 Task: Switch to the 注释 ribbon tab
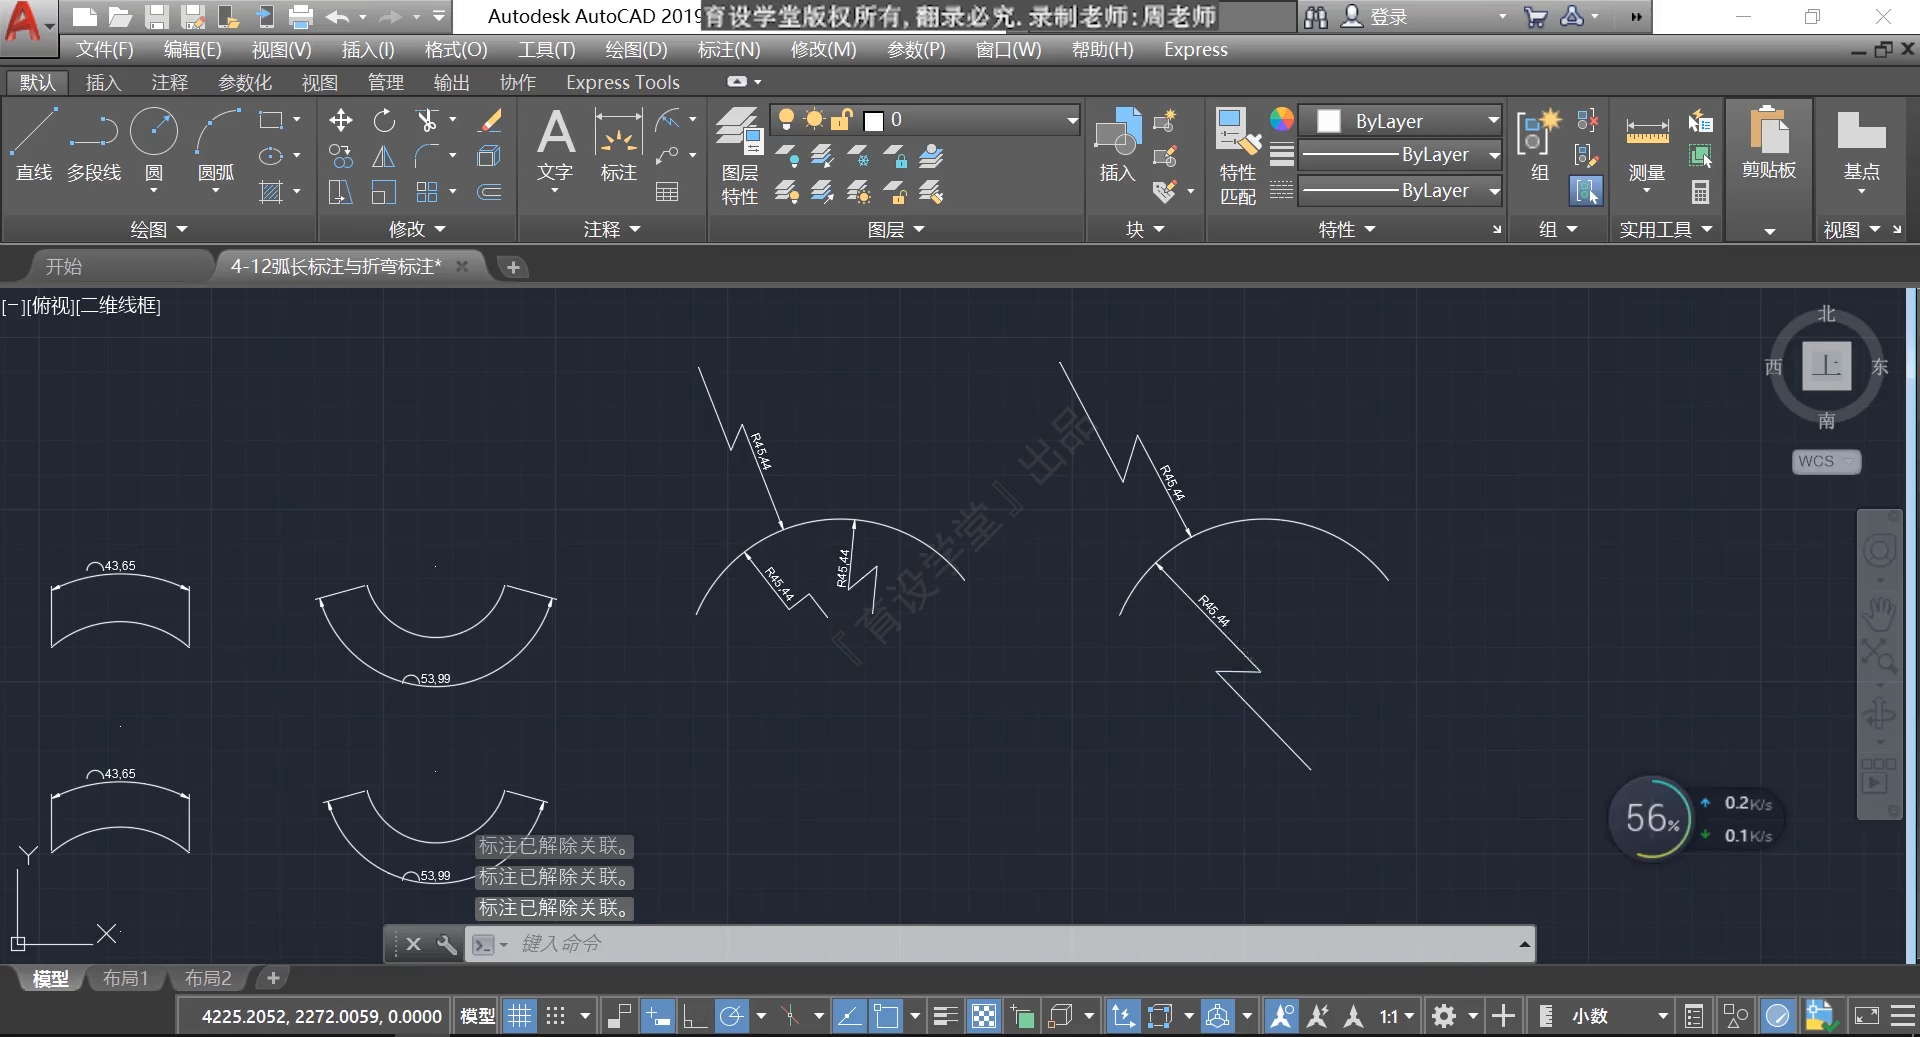pyautogui.click(x=169, y=82)
